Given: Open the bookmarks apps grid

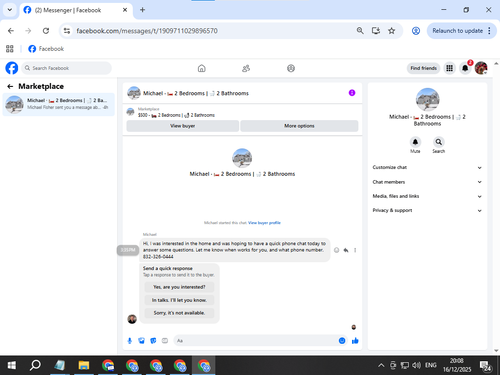Looking at the screenshot, I should coord(10,49).
